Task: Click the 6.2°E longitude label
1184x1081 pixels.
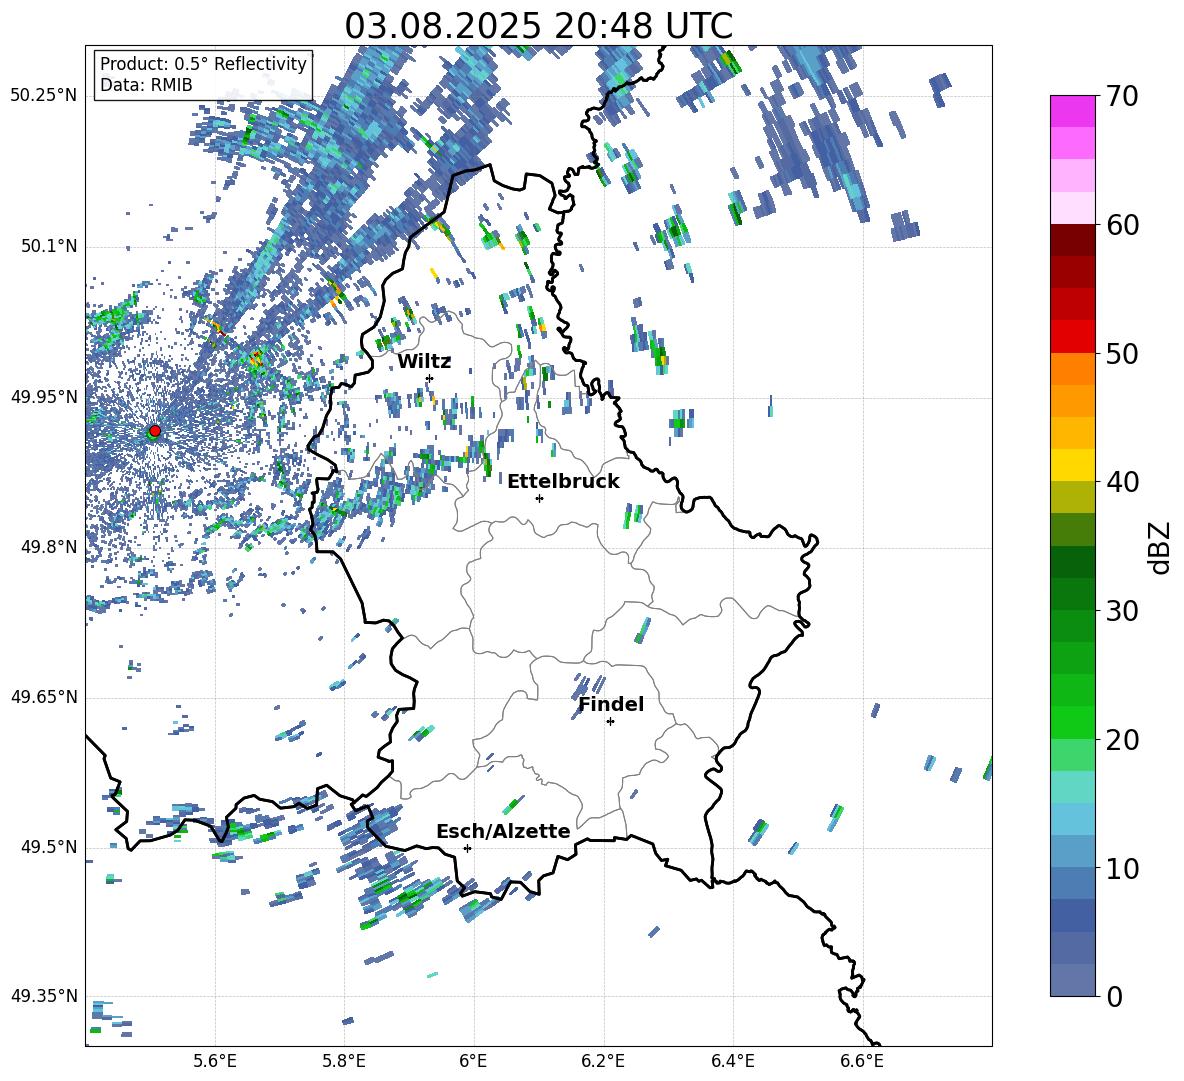Action: coord(603,1062)
